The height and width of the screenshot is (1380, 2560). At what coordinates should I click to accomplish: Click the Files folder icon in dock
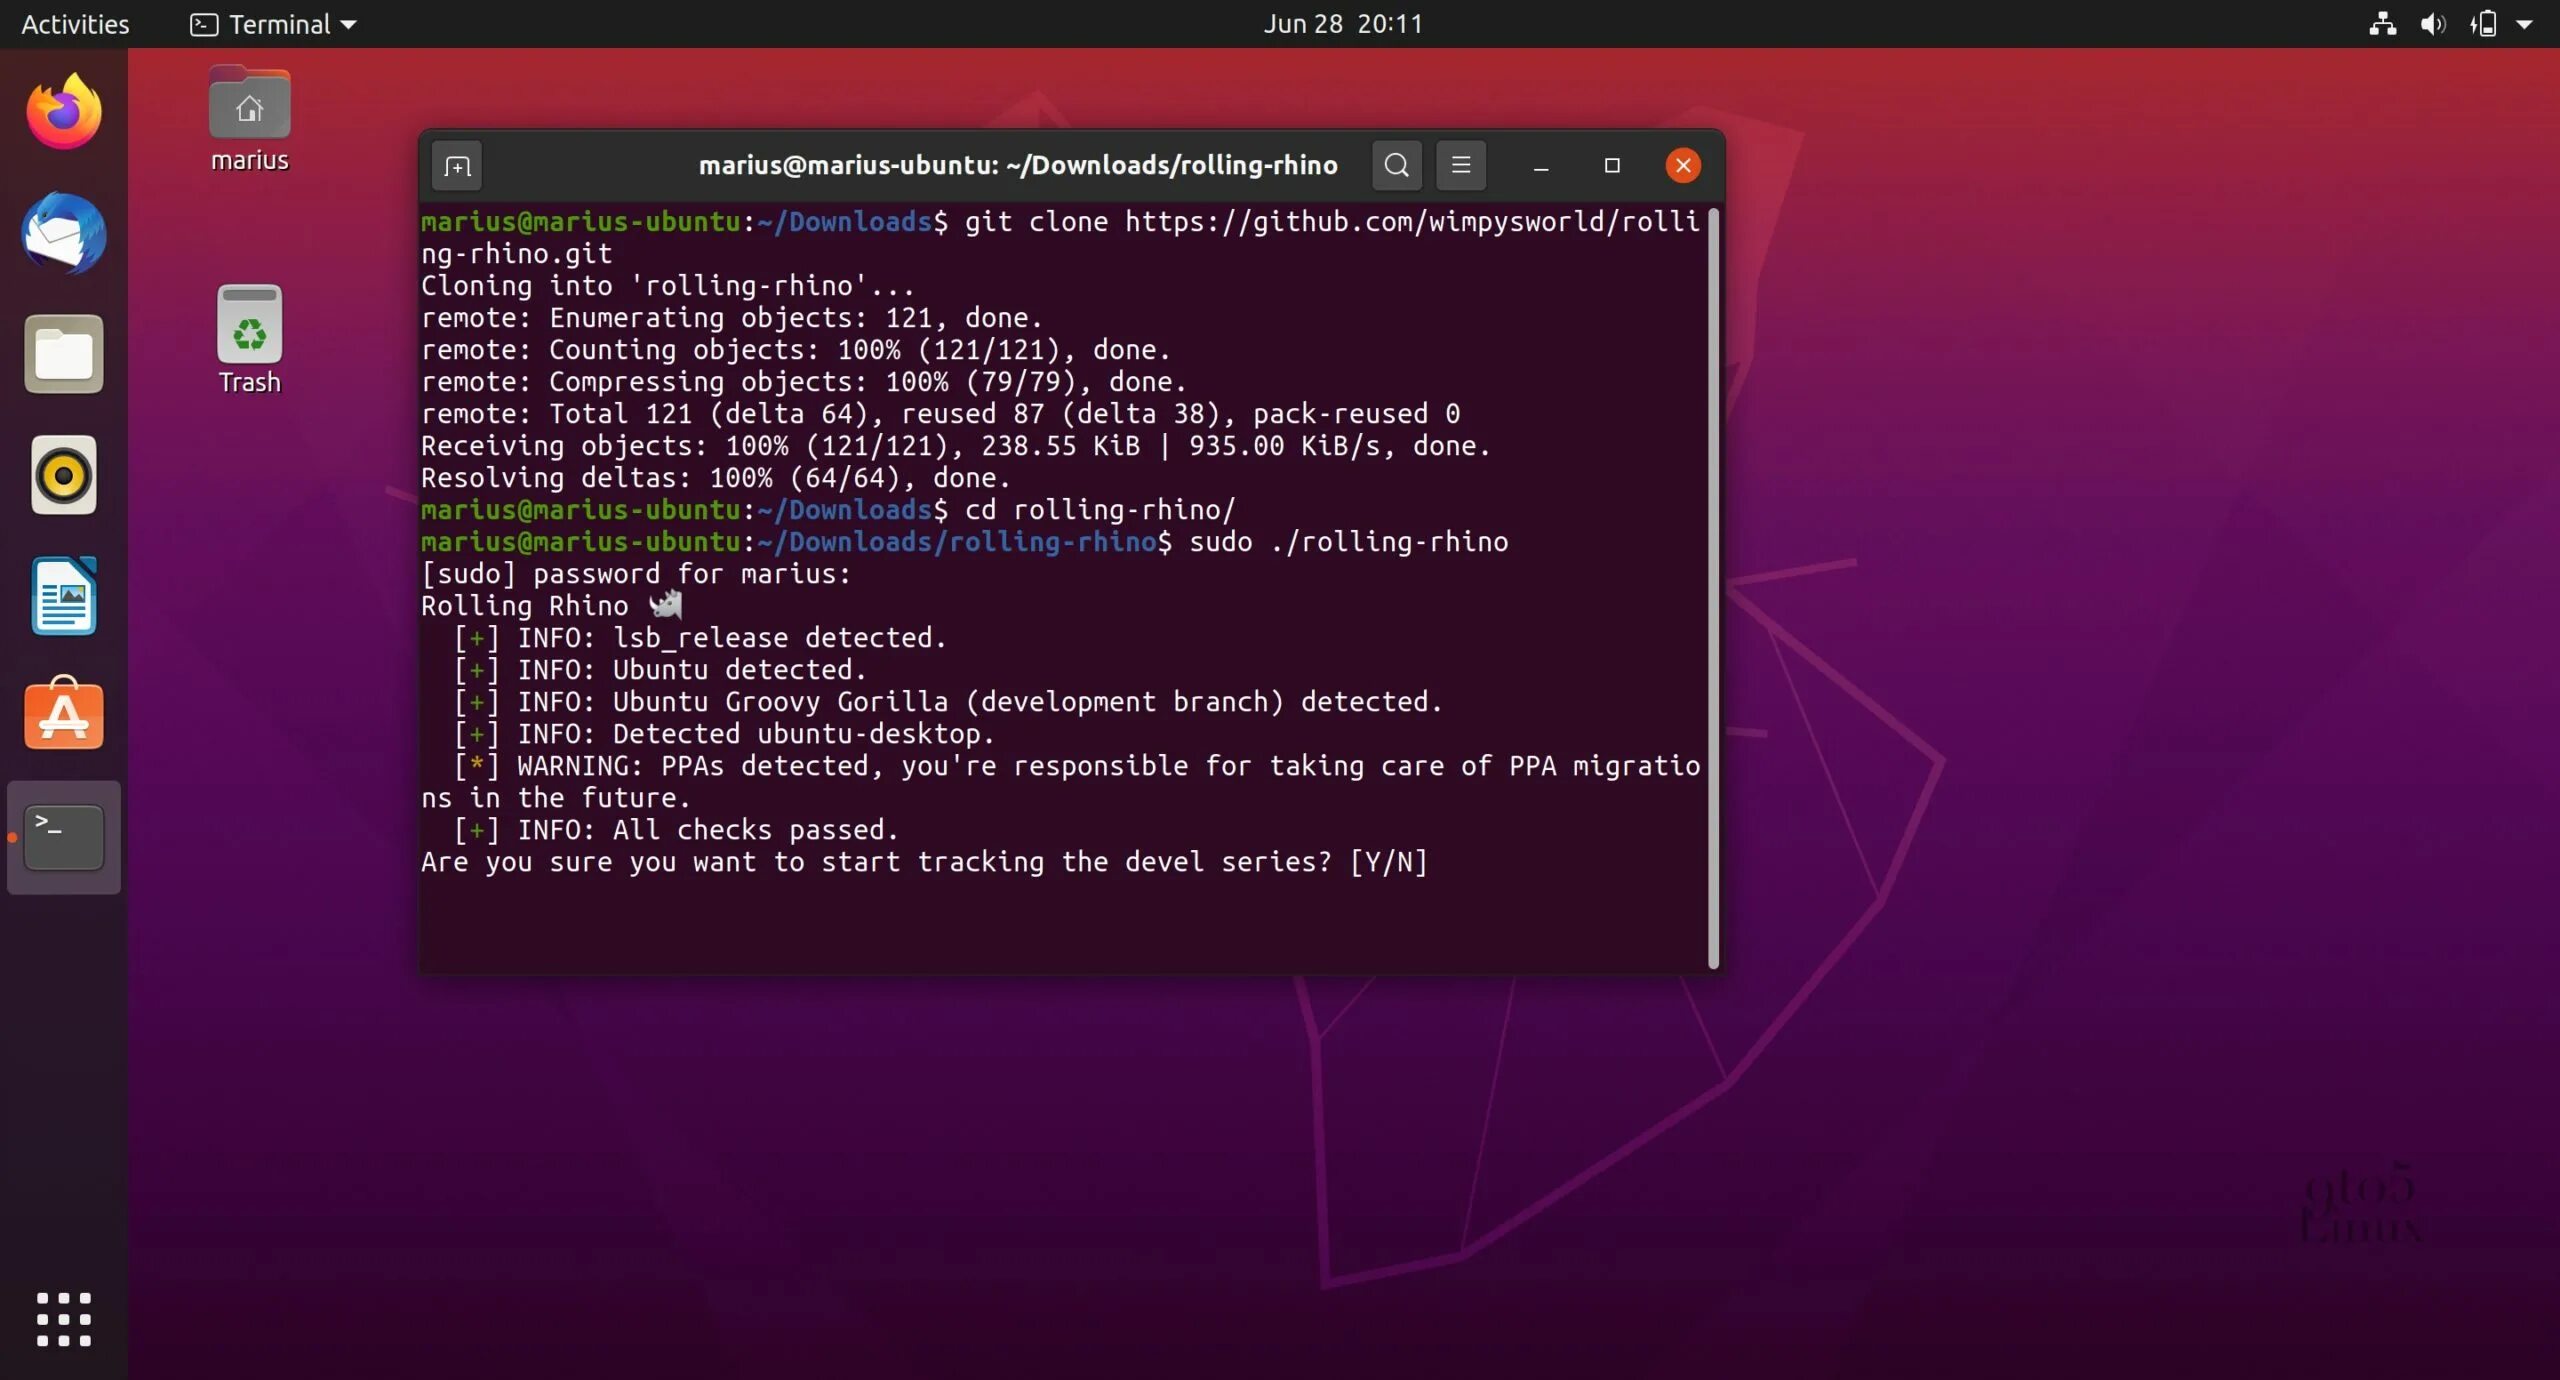pyautogui.click(x=63, y=353)
